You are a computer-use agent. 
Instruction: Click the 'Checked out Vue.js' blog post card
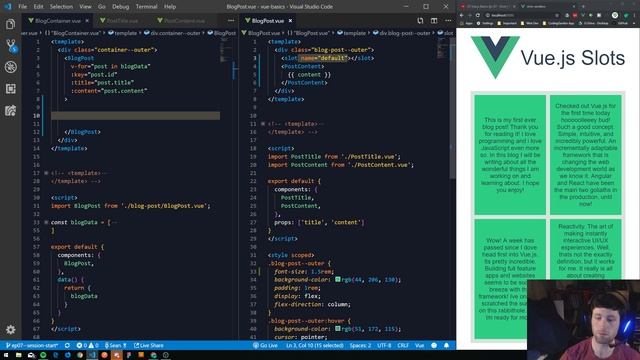[x=585, y=155]
